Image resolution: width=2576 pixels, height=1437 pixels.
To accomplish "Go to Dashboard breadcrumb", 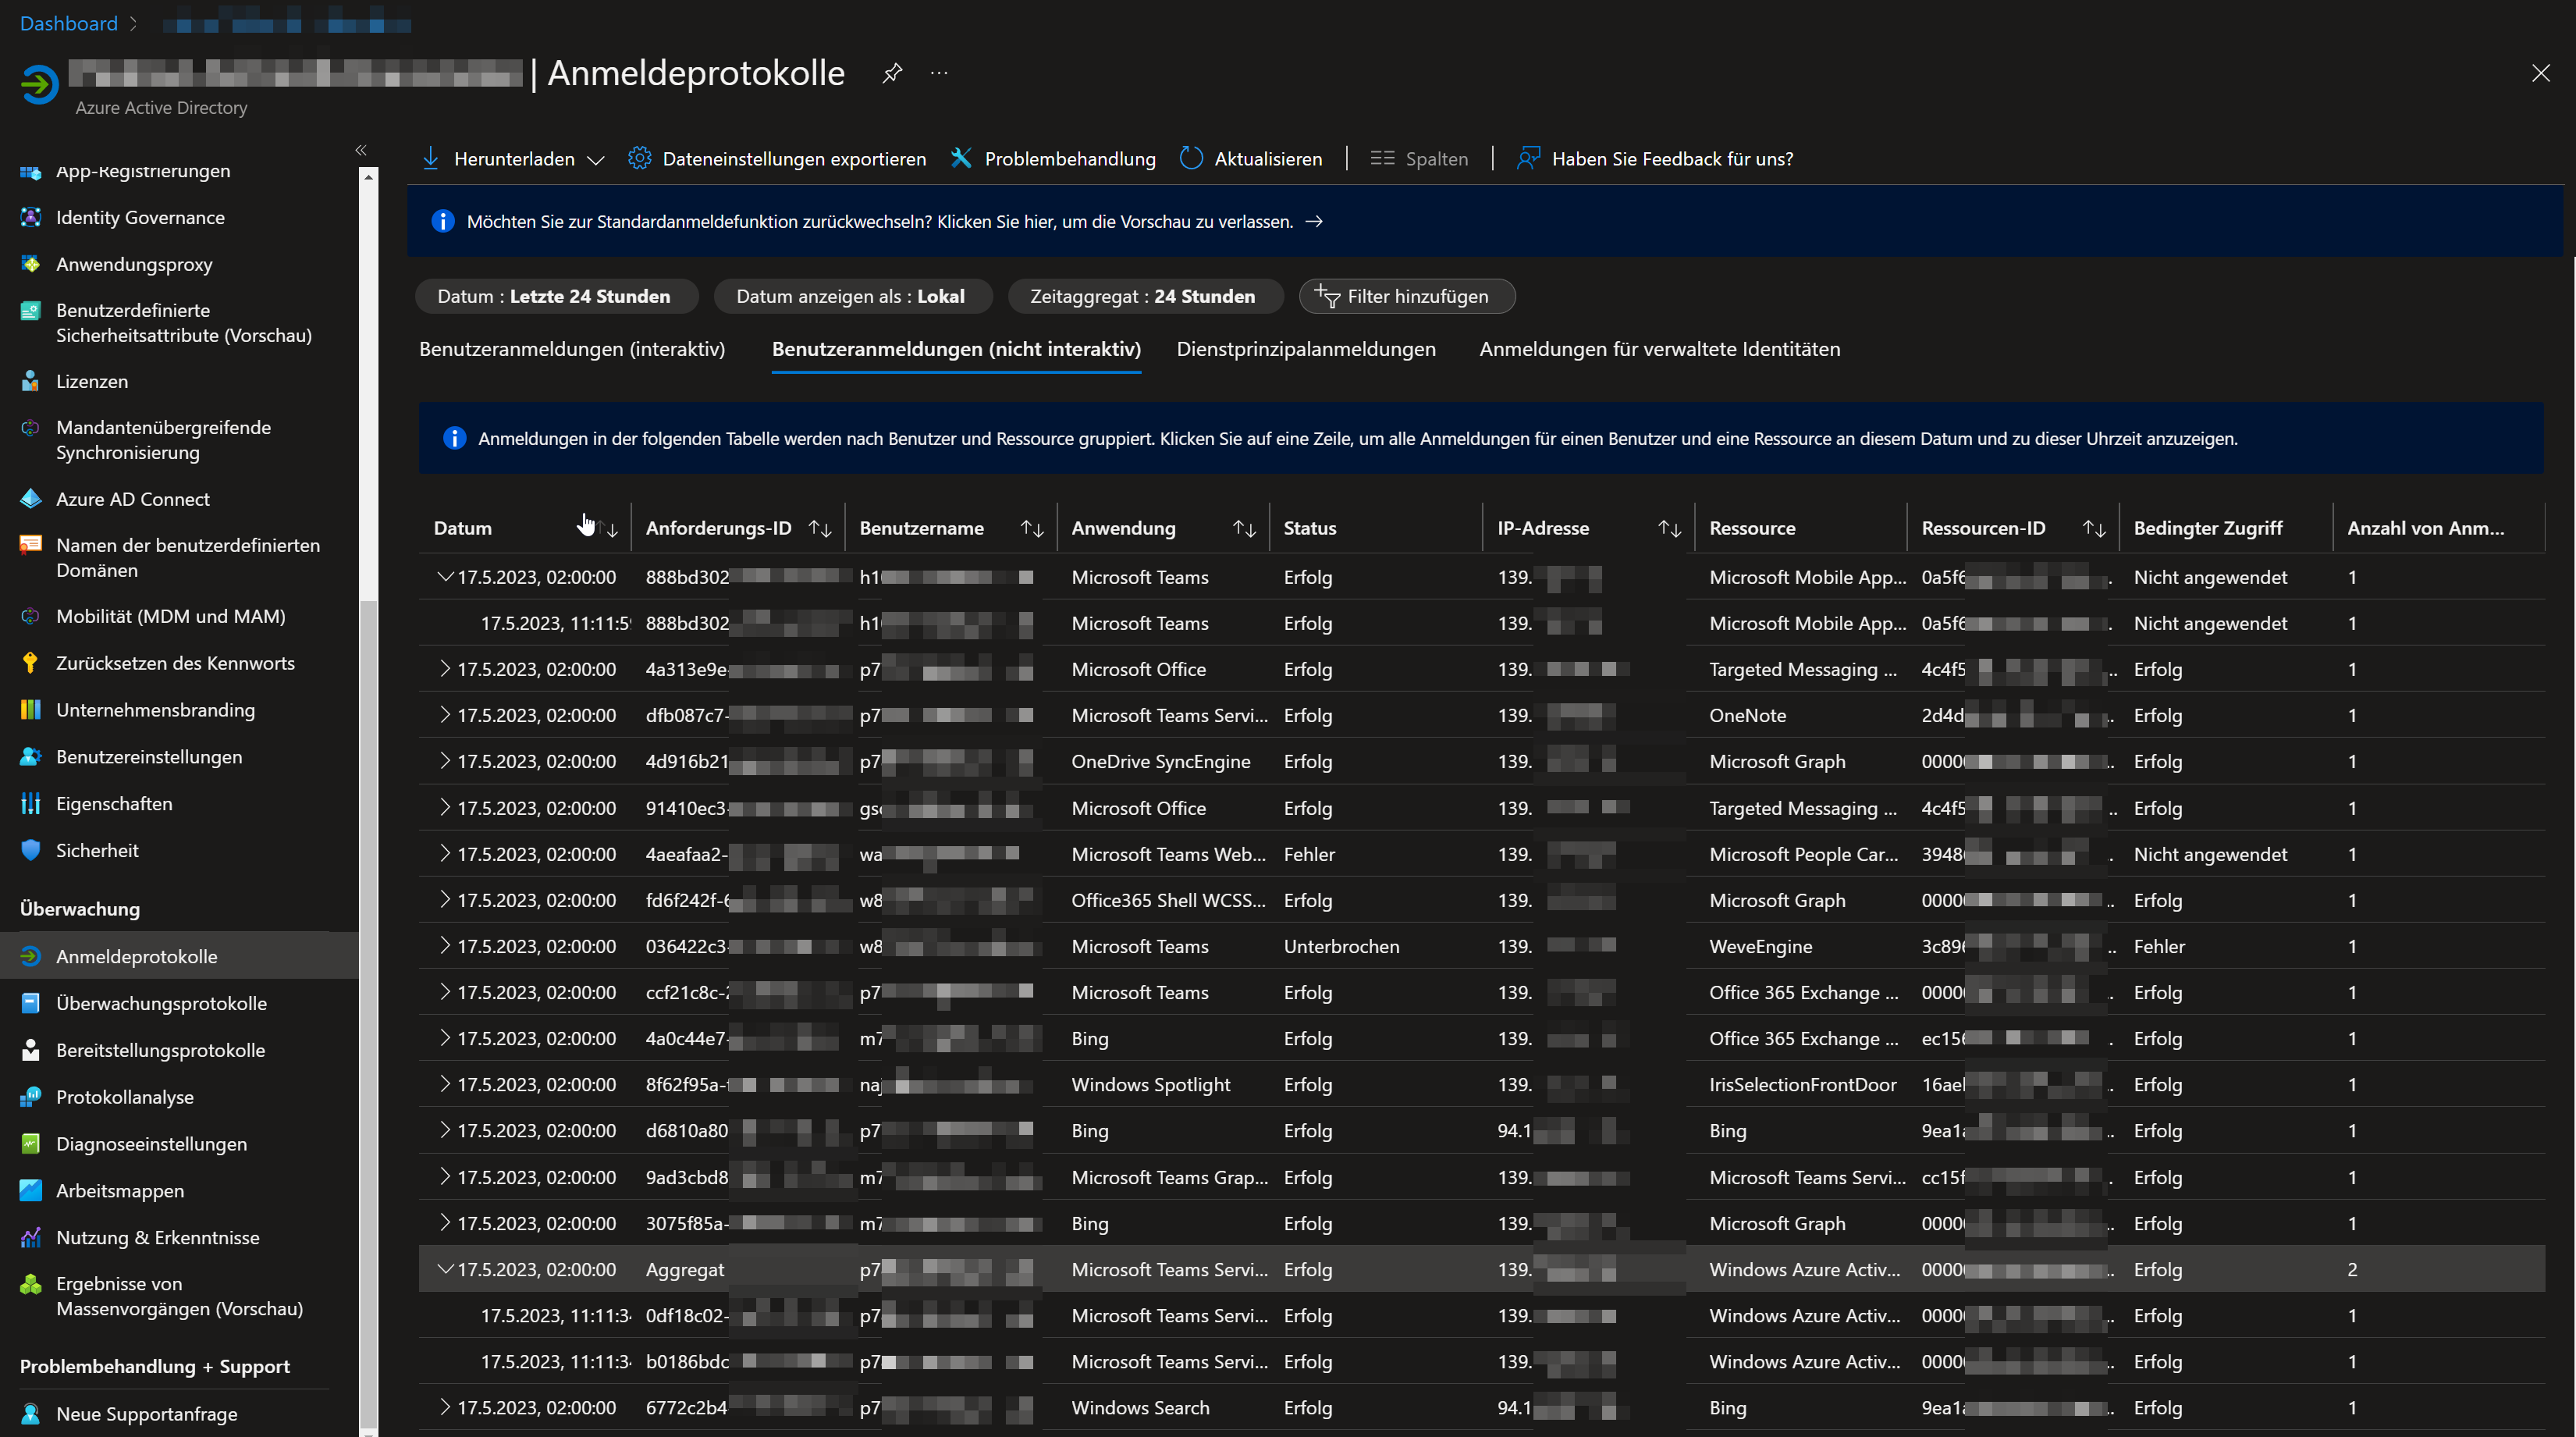I will [69, 23].
